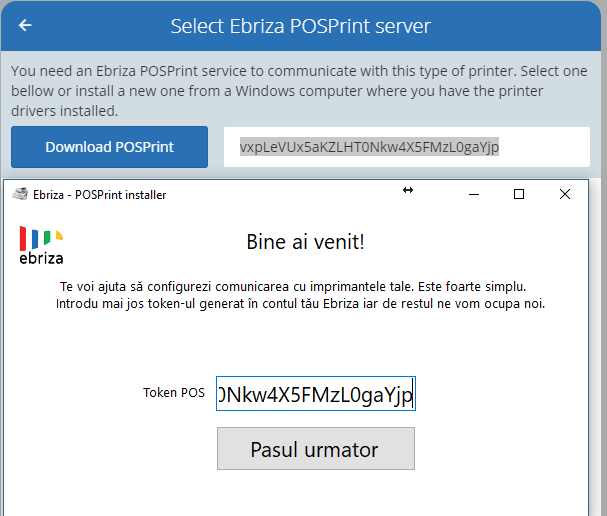Minimize the POSPrint installer window
The image size is (607, 516).
click(474, 194)
